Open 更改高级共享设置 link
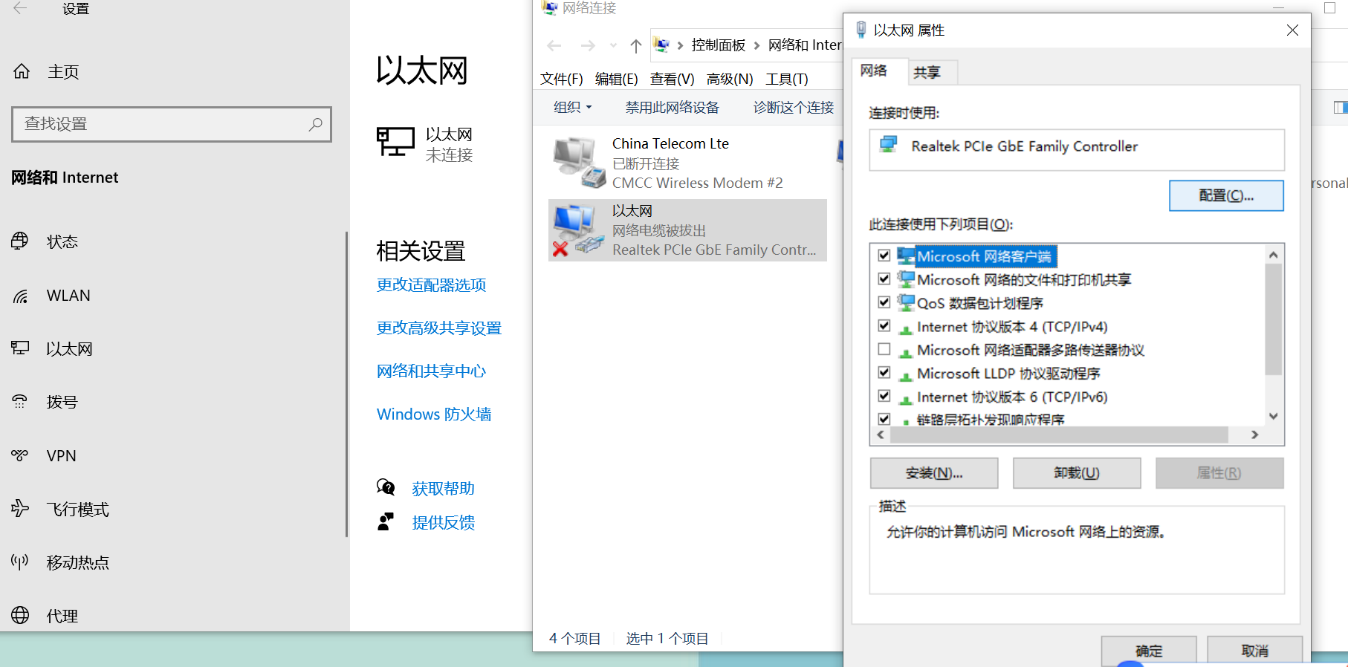Viewport: 1348px width, 667px height. click(x=439, y=328)
